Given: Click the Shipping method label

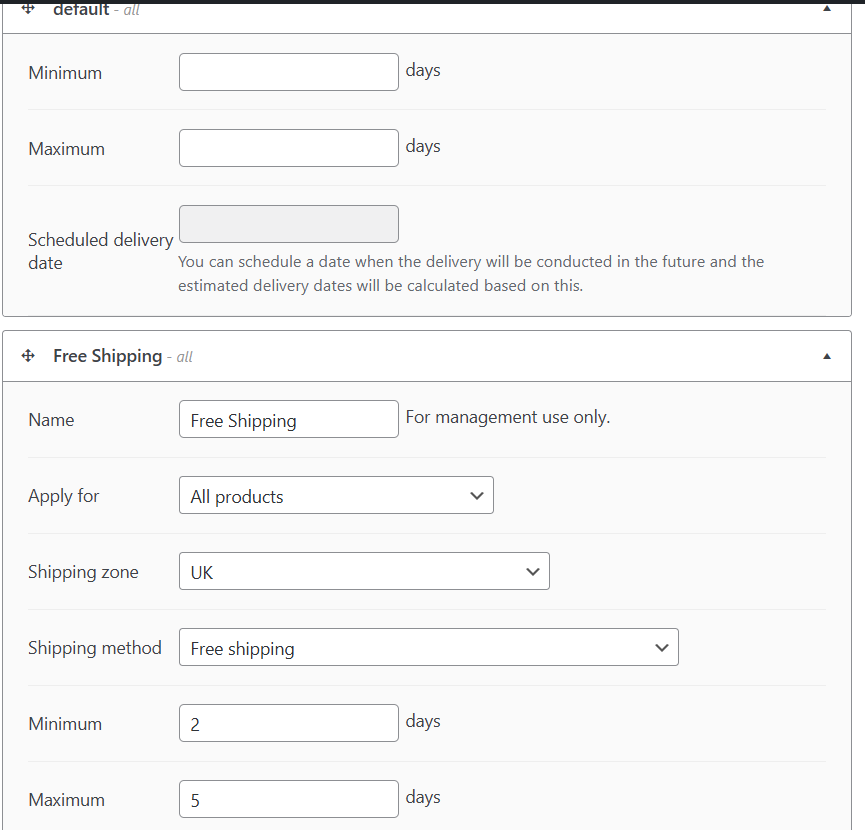Looking at the screenshot, I should (x=95, y=648).
